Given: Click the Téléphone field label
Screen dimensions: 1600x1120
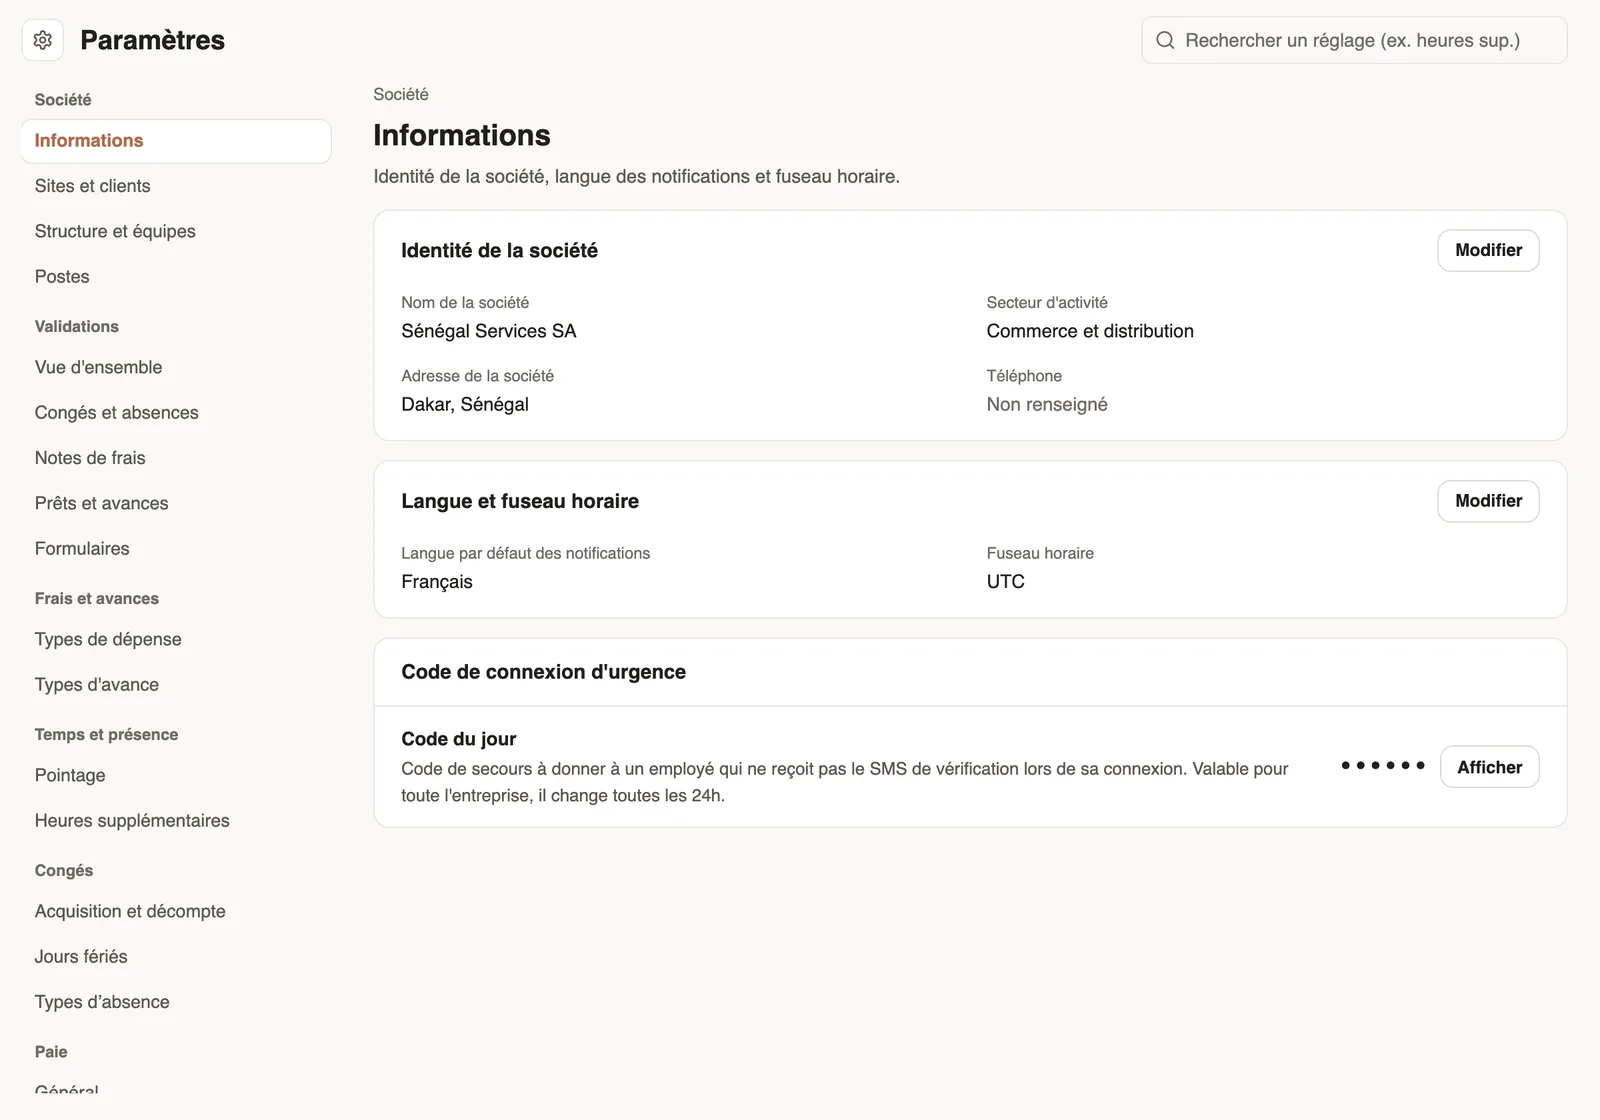Looking at the screenshot, I should coord(1024,376).
